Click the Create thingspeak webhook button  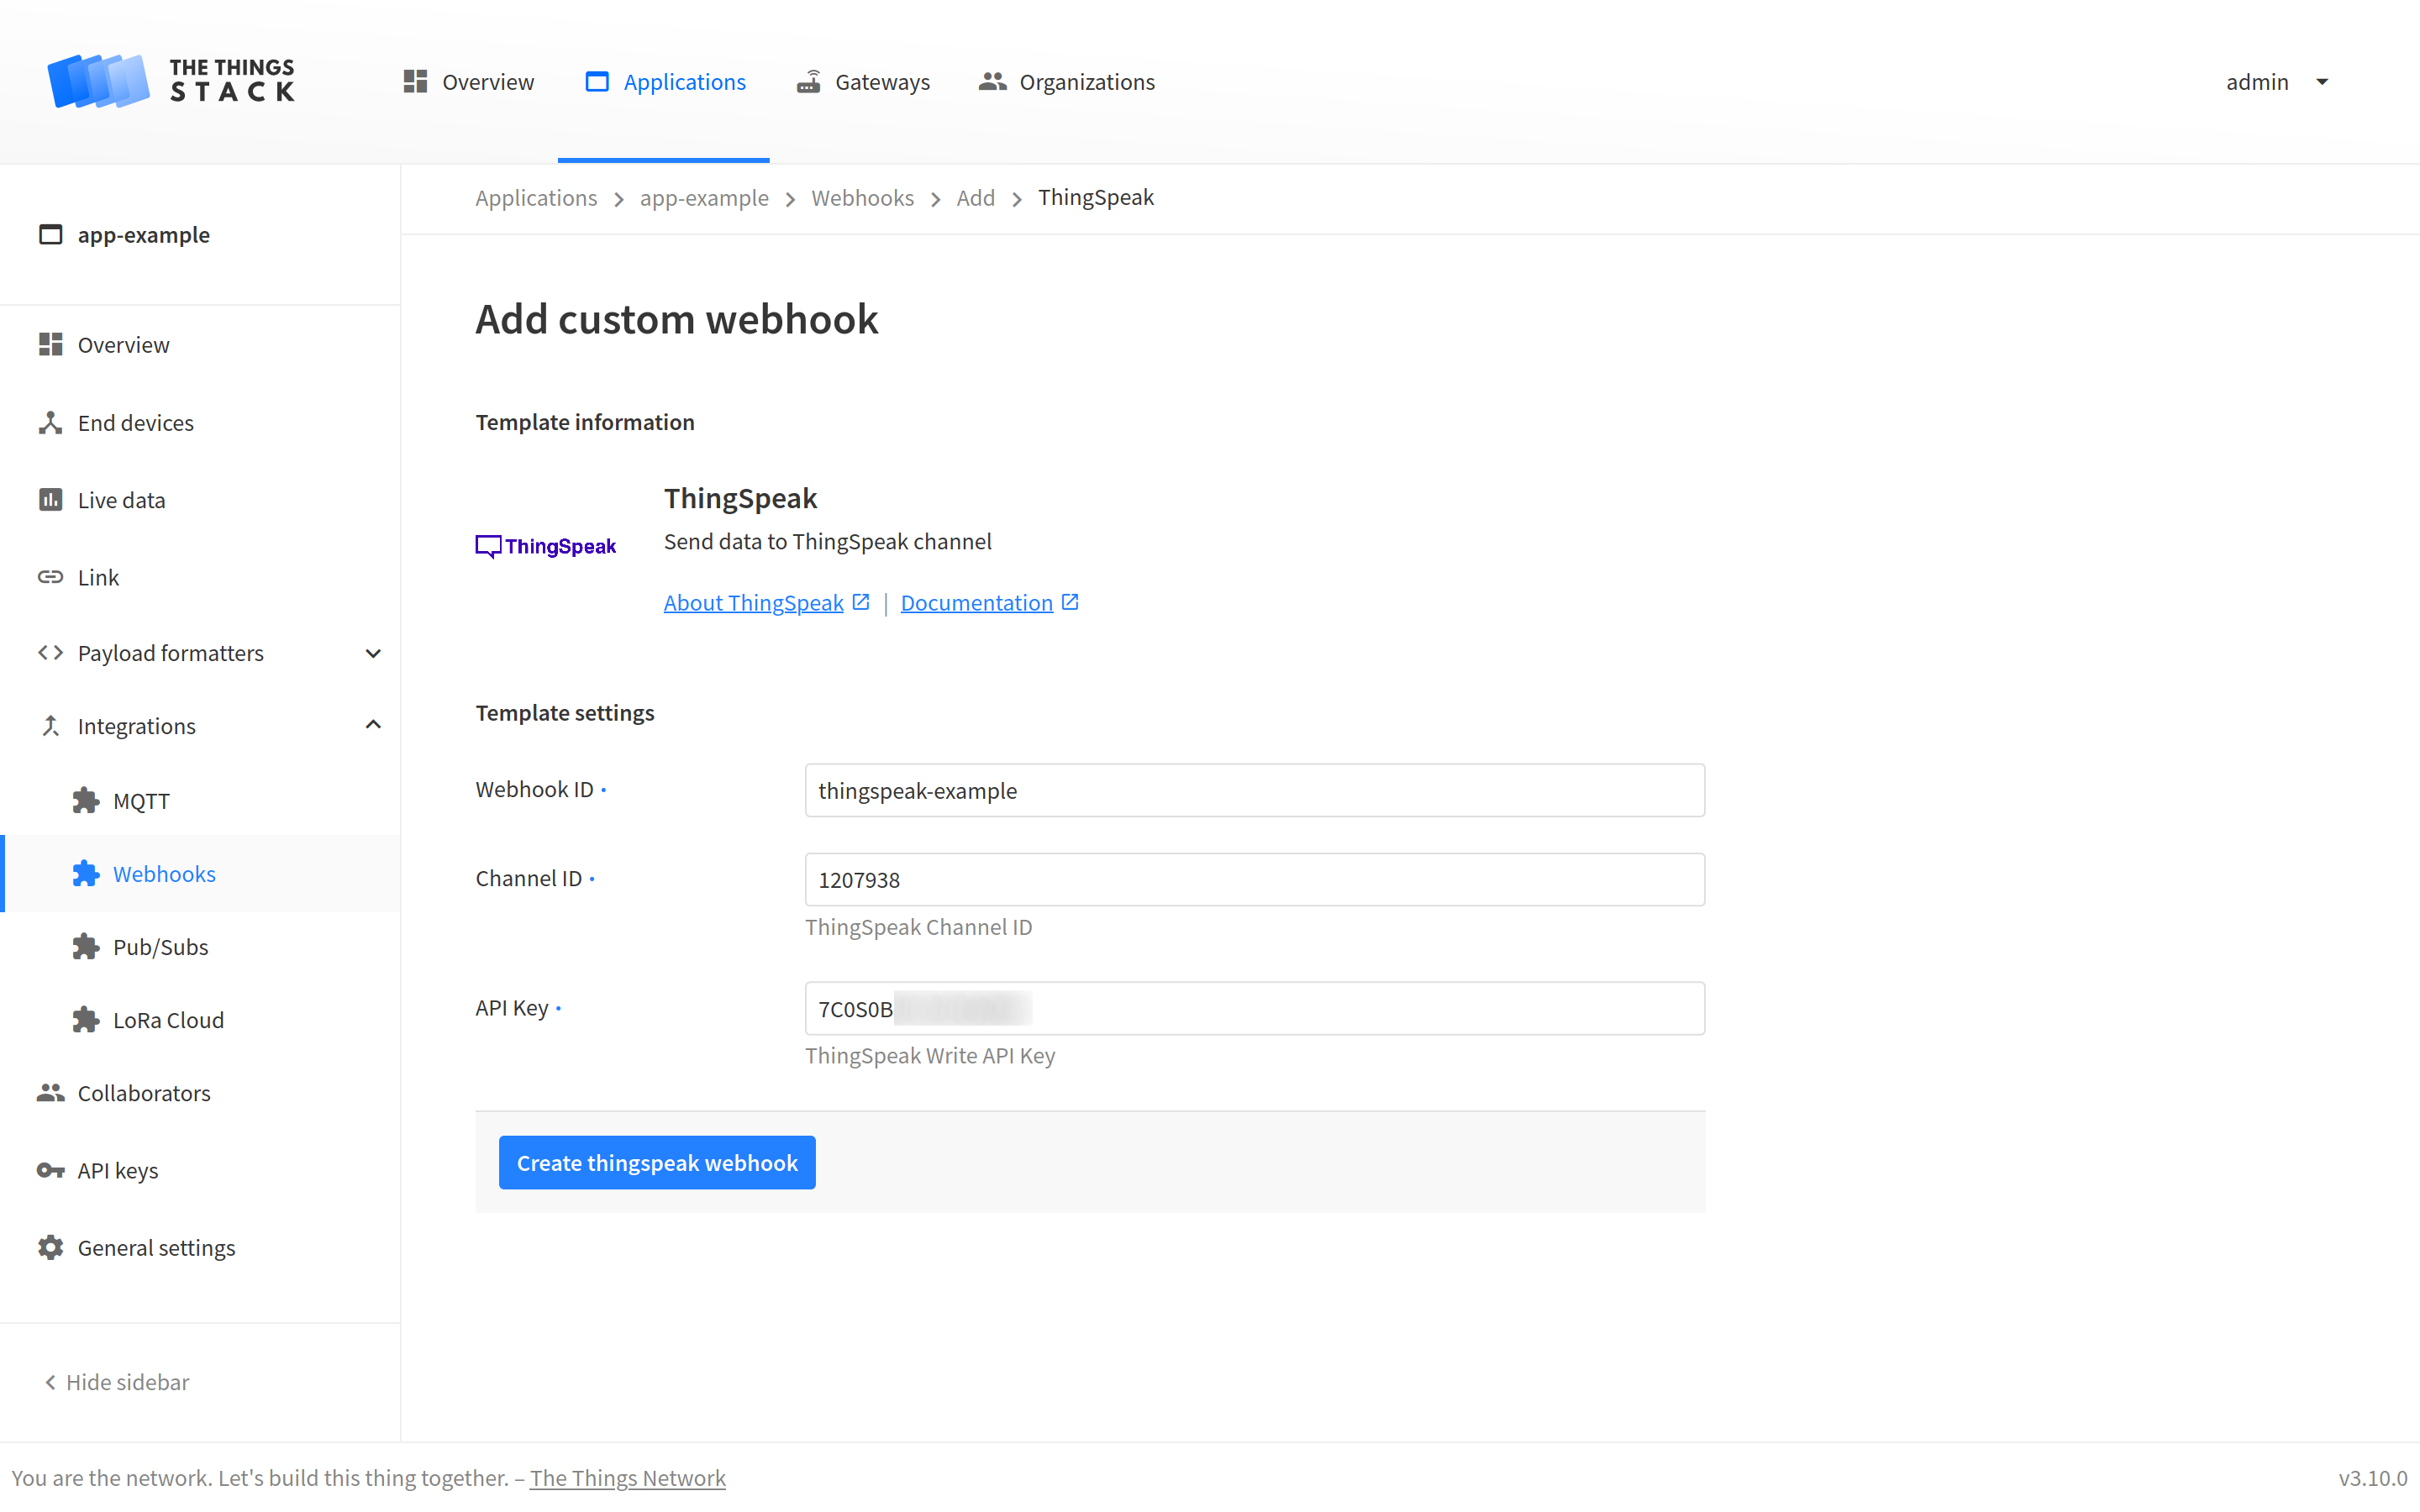pyautogui.click(x=656, y=1162)
